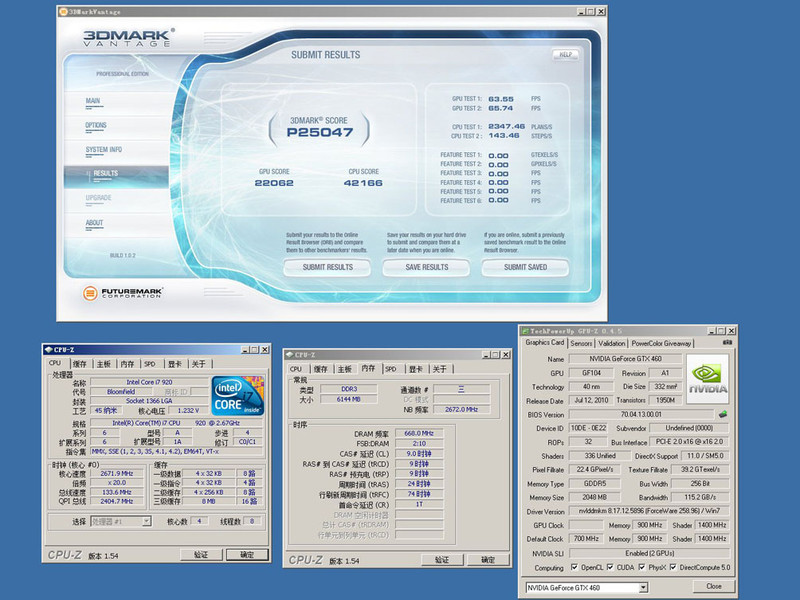Click the SUBMIT RESULTS button
Viewport: 800px width, 600px height.
(328, 267)
